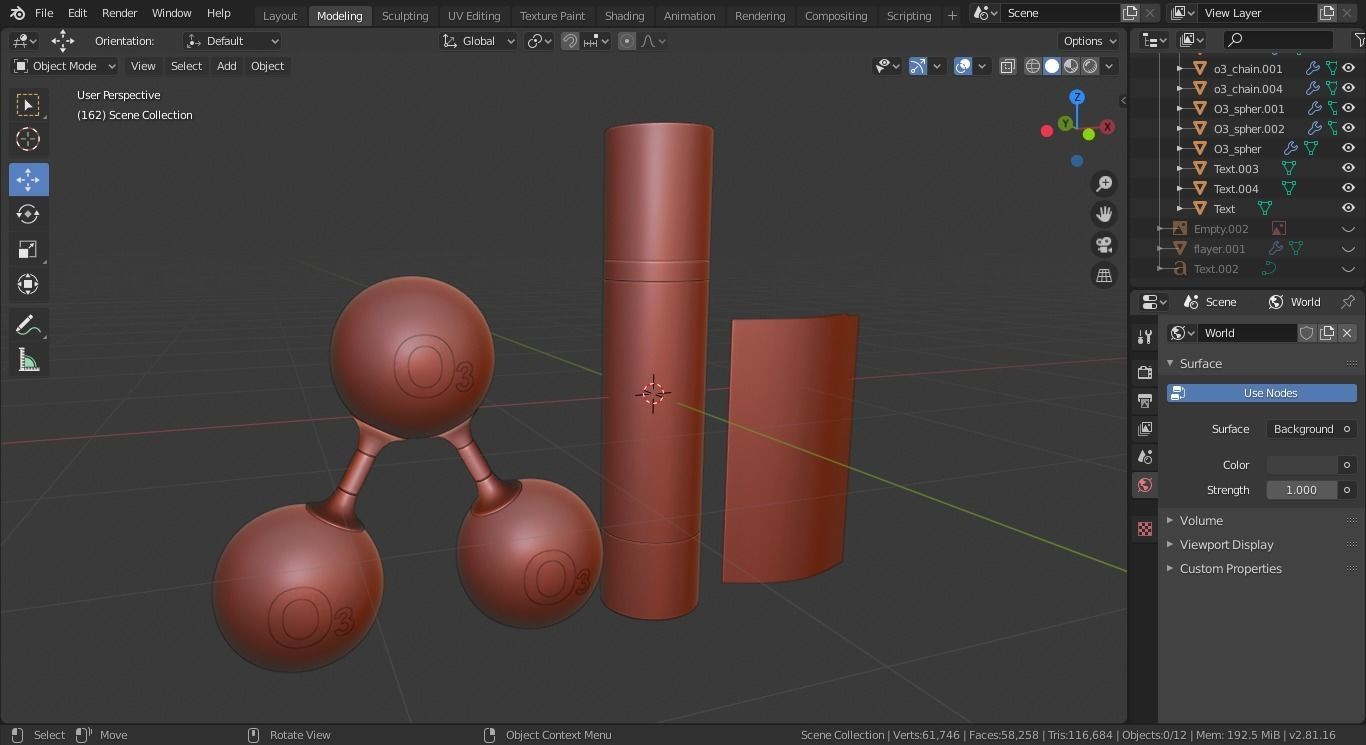Screen dimensions: 1366x745
Task: Open the Texture properties tab
Action: (1145, 529)
